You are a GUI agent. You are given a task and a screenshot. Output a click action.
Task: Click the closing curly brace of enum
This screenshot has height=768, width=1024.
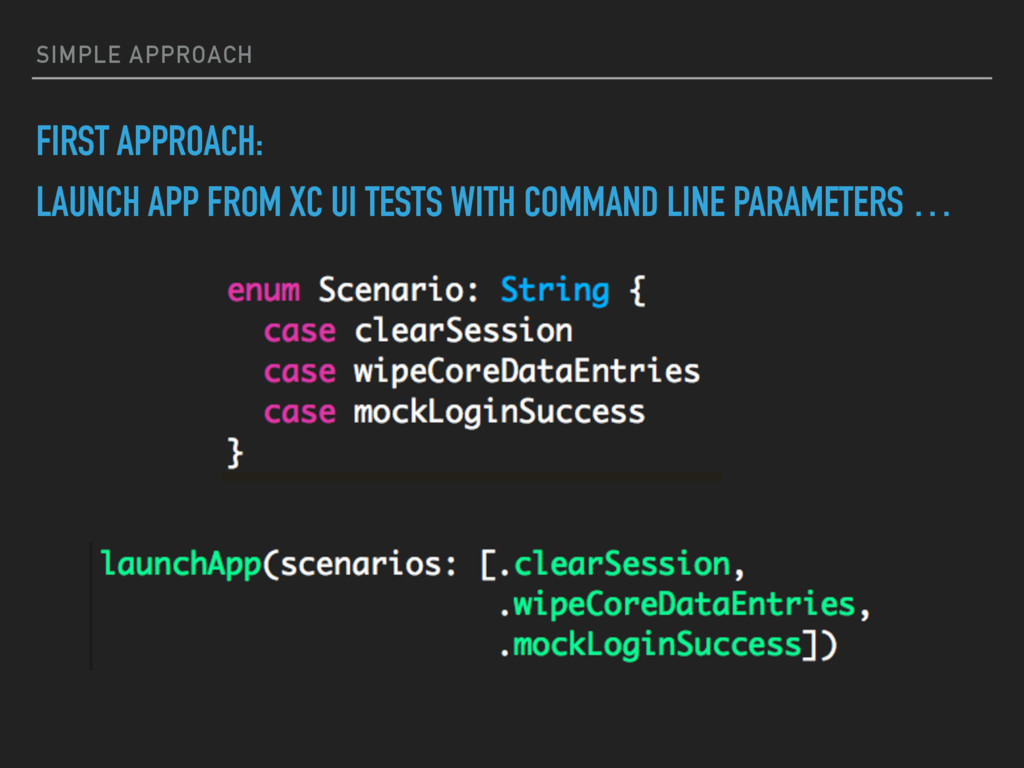click(234, 453)
